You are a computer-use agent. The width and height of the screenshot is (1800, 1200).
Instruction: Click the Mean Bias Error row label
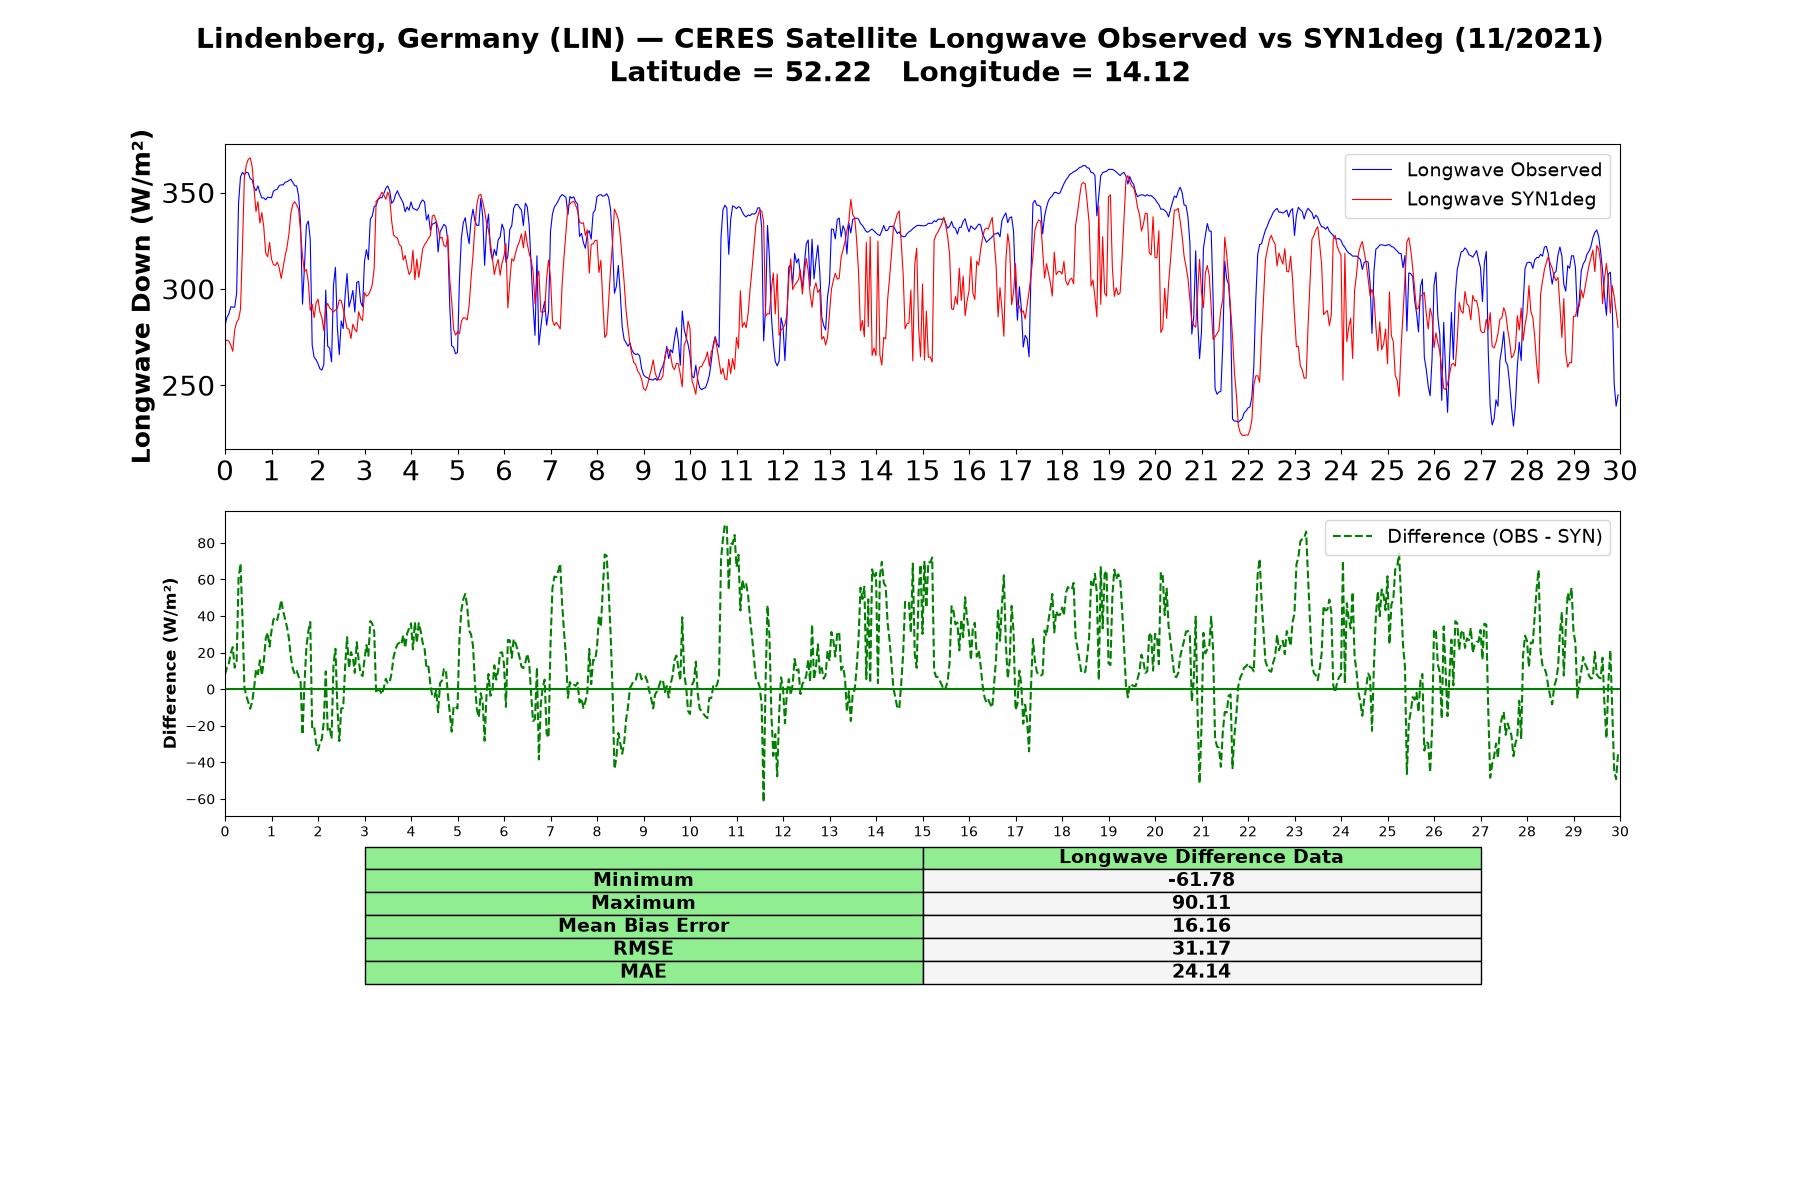click(x=644, y=926)
